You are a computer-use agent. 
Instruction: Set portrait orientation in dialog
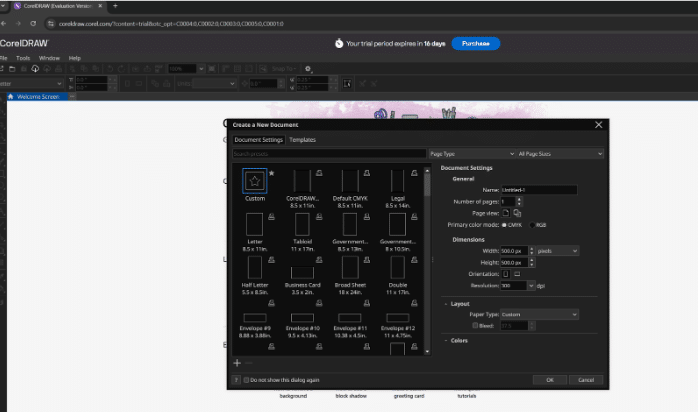point(506,274)
